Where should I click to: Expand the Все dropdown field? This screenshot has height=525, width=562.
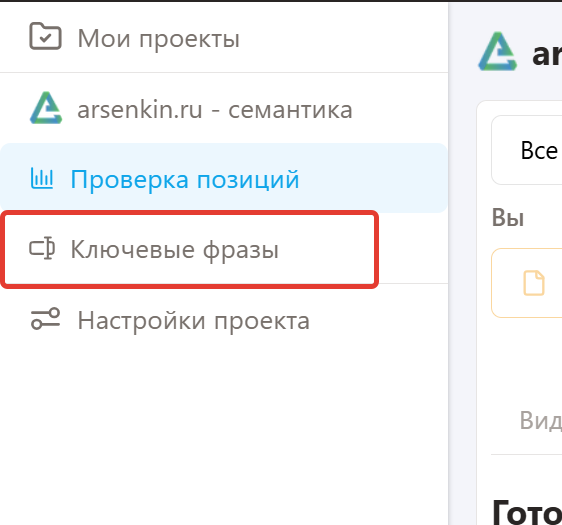click(x=527, y=150)
